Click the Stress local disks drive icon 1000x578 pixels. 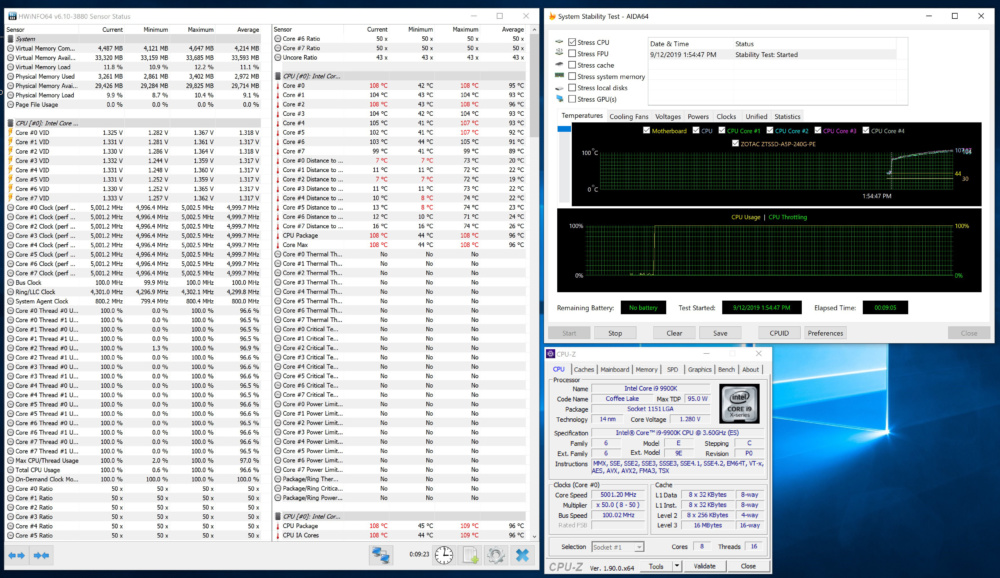click(x=559, y=87)
